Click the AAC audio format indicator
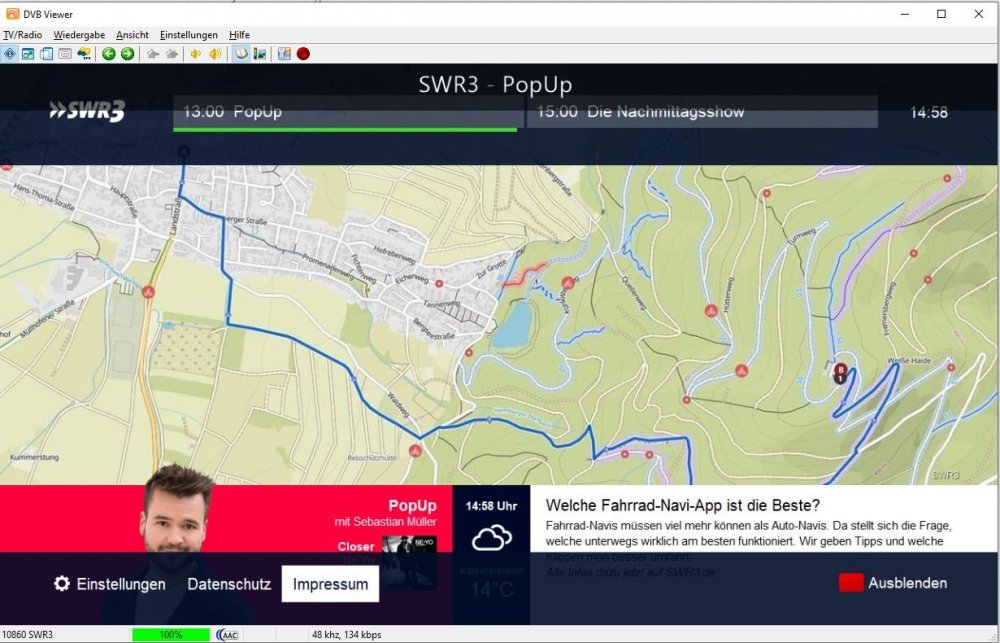Image resolution: width=1000 pixels, height=643 pixels. pos(228,635)
